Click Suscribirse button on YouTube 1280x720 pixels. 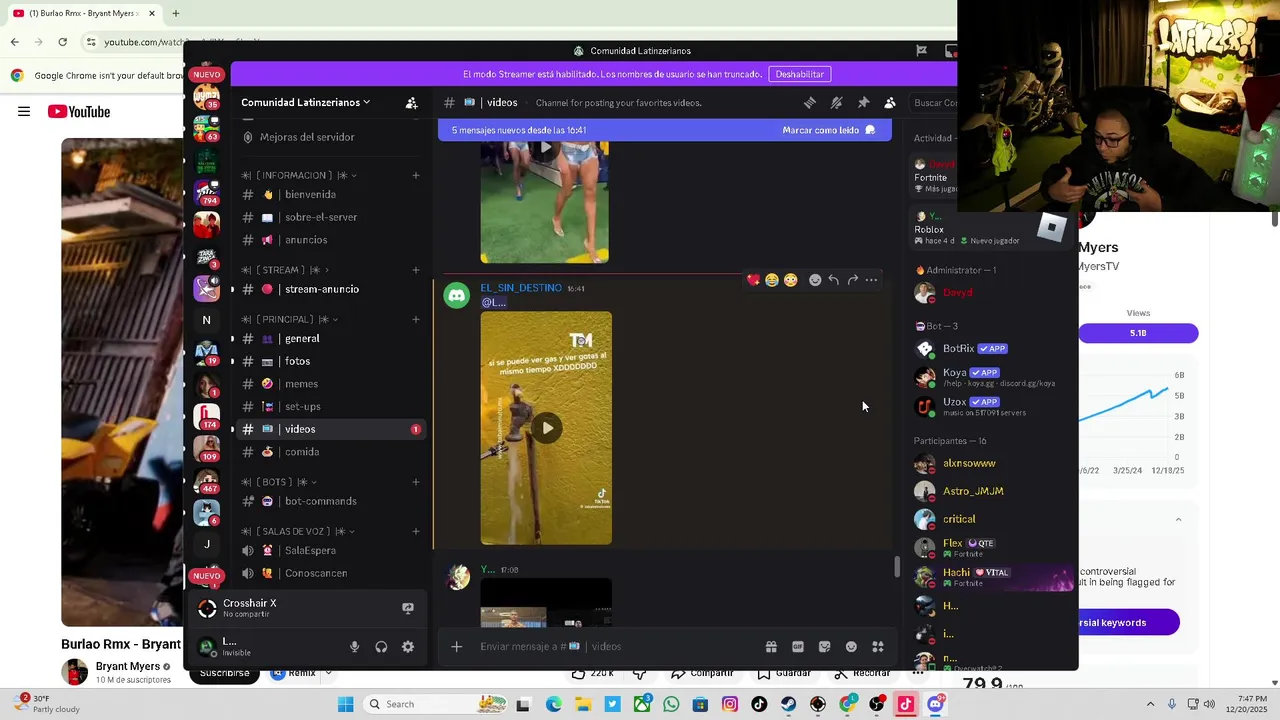pos(224,673)
